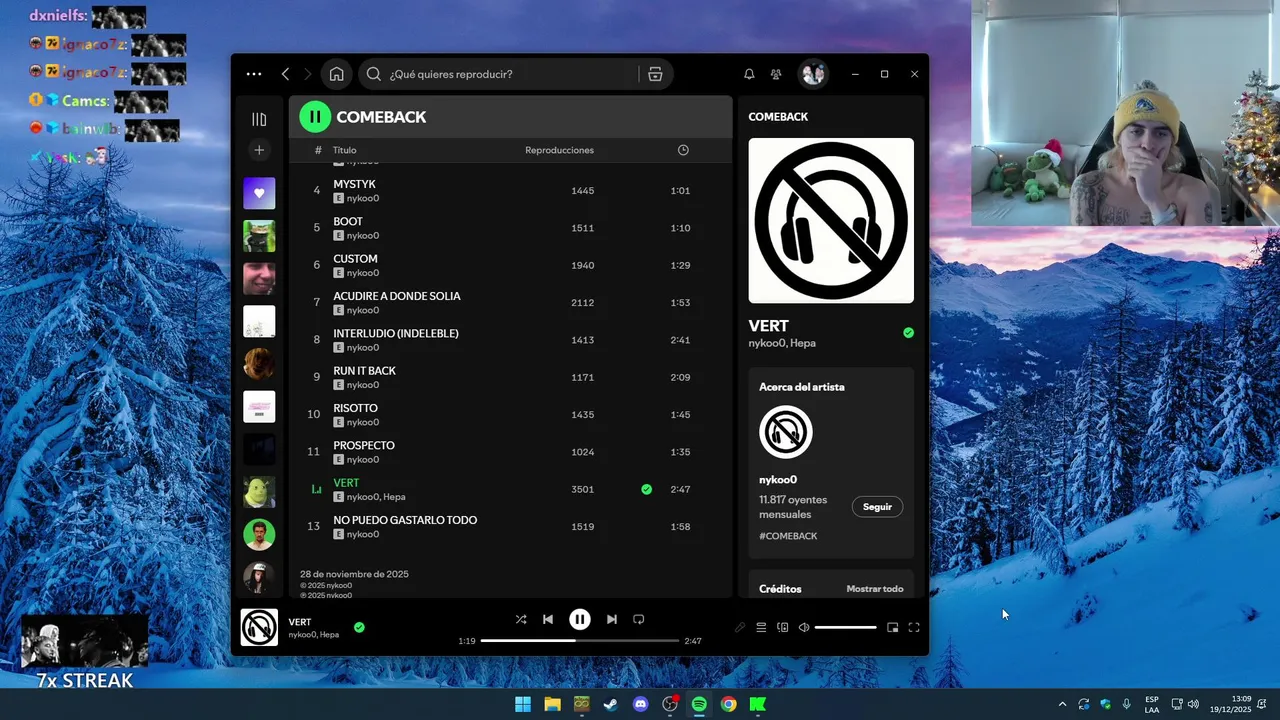
Task: Open Steam from the taskbar
Action: click(x=610, y=704)
